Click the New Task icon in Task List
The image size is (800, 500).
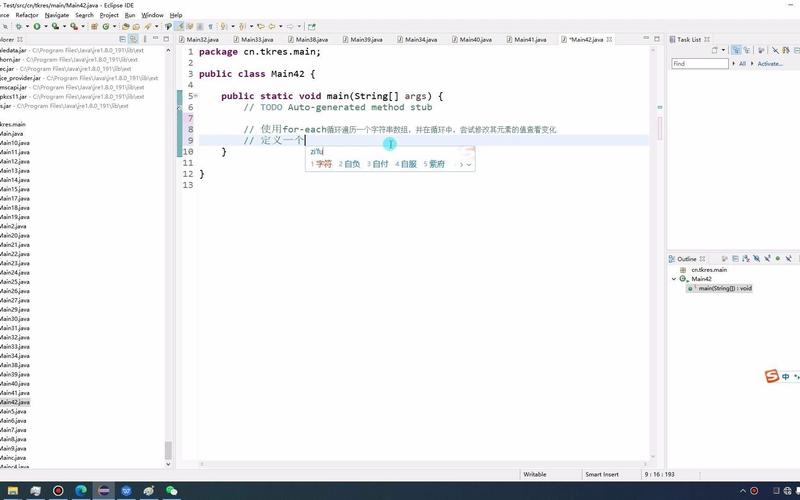click(x=715, y=50)
